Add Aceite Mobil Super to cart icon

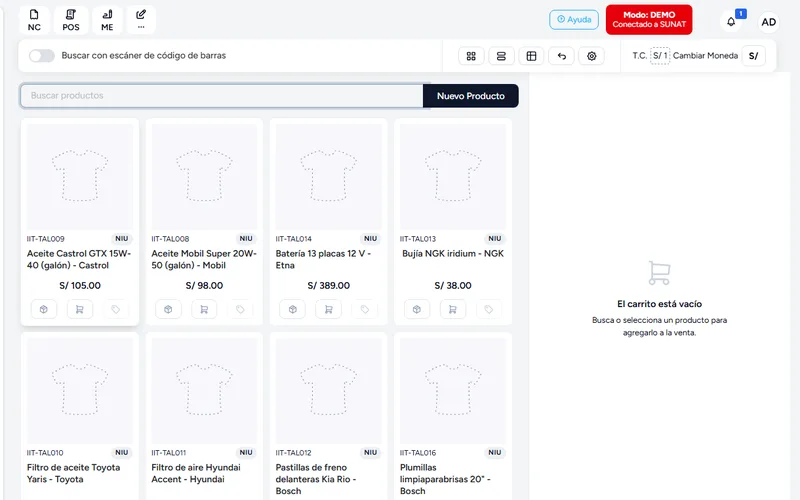204,309
